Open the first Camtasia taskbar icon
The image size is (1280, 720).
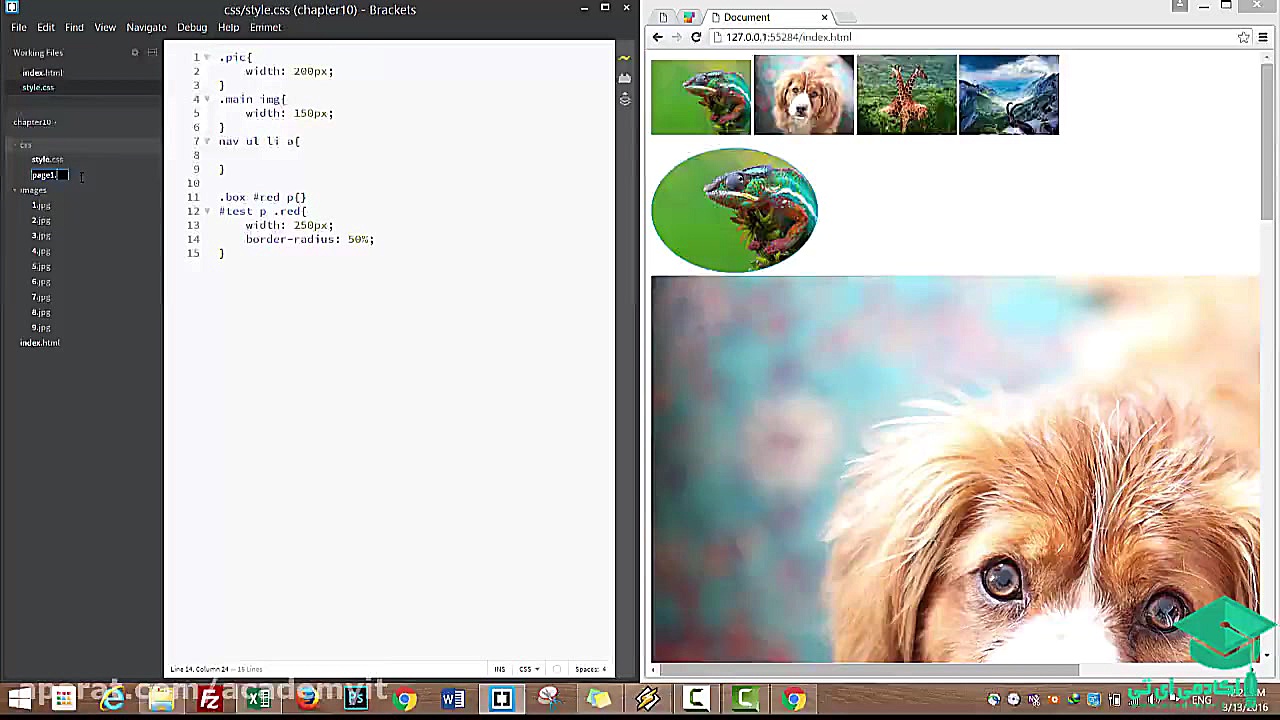696,698
